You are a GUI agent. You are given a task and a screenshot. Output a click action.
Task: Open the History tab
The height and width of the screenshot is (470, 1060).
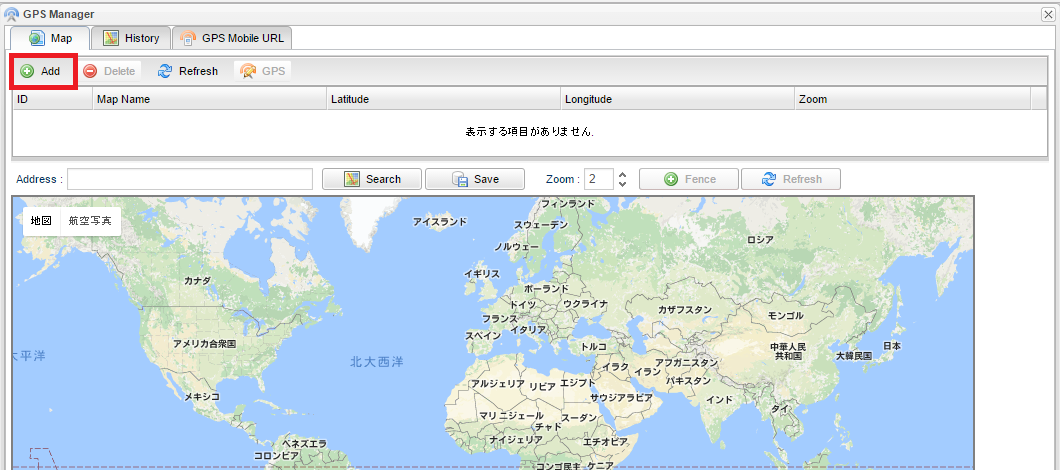[131, 38]
